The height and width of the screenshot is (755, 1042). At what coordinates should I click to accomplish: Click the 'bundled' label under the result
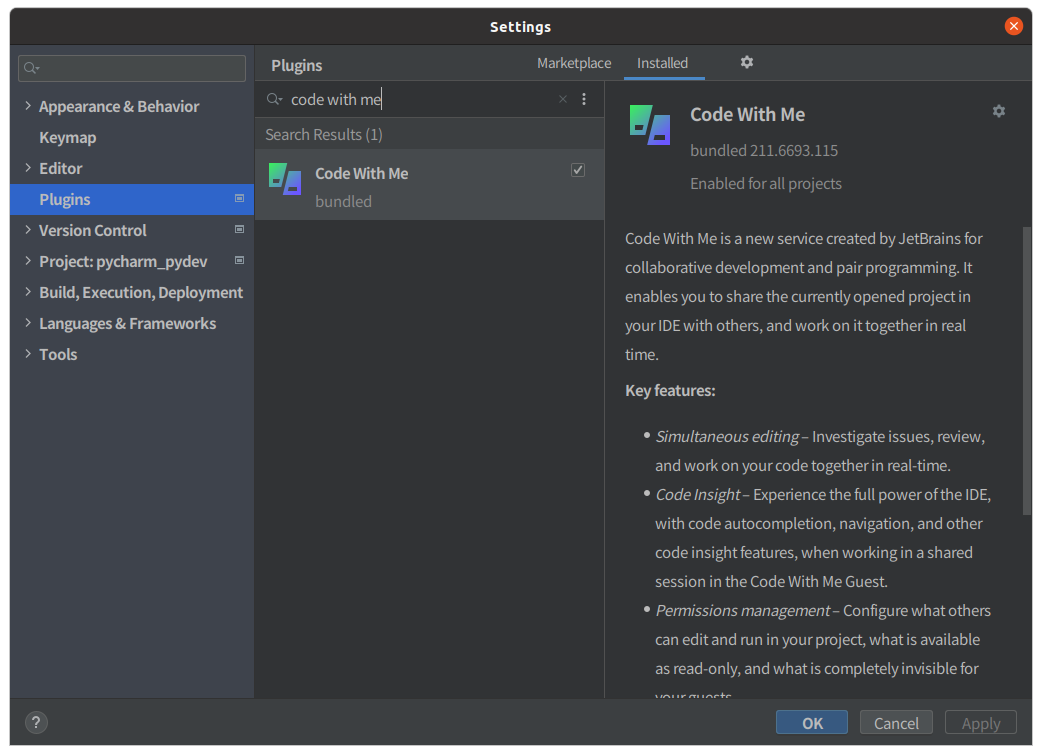pyautogui.click(x=343, y=201)
